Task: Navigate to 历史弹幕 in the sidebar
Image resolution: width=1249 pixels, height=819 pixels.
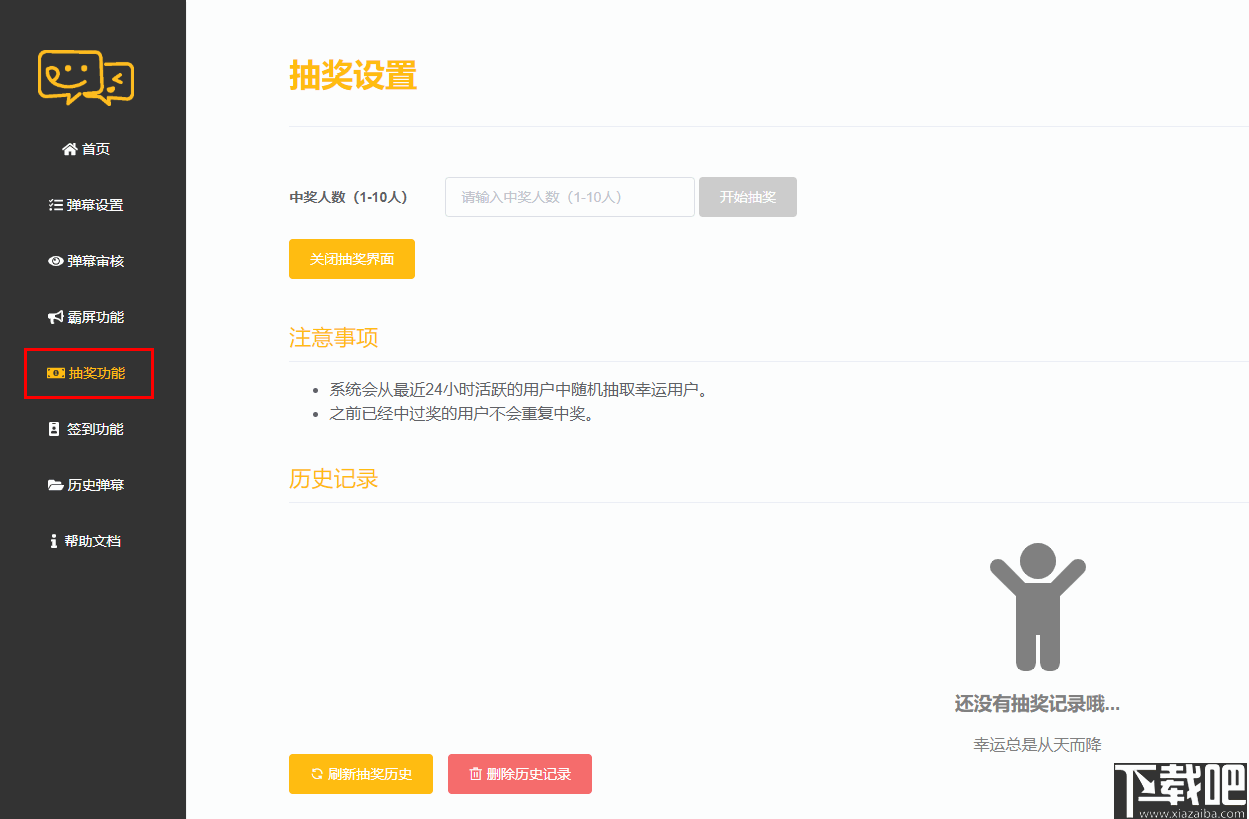Action: 95,484
